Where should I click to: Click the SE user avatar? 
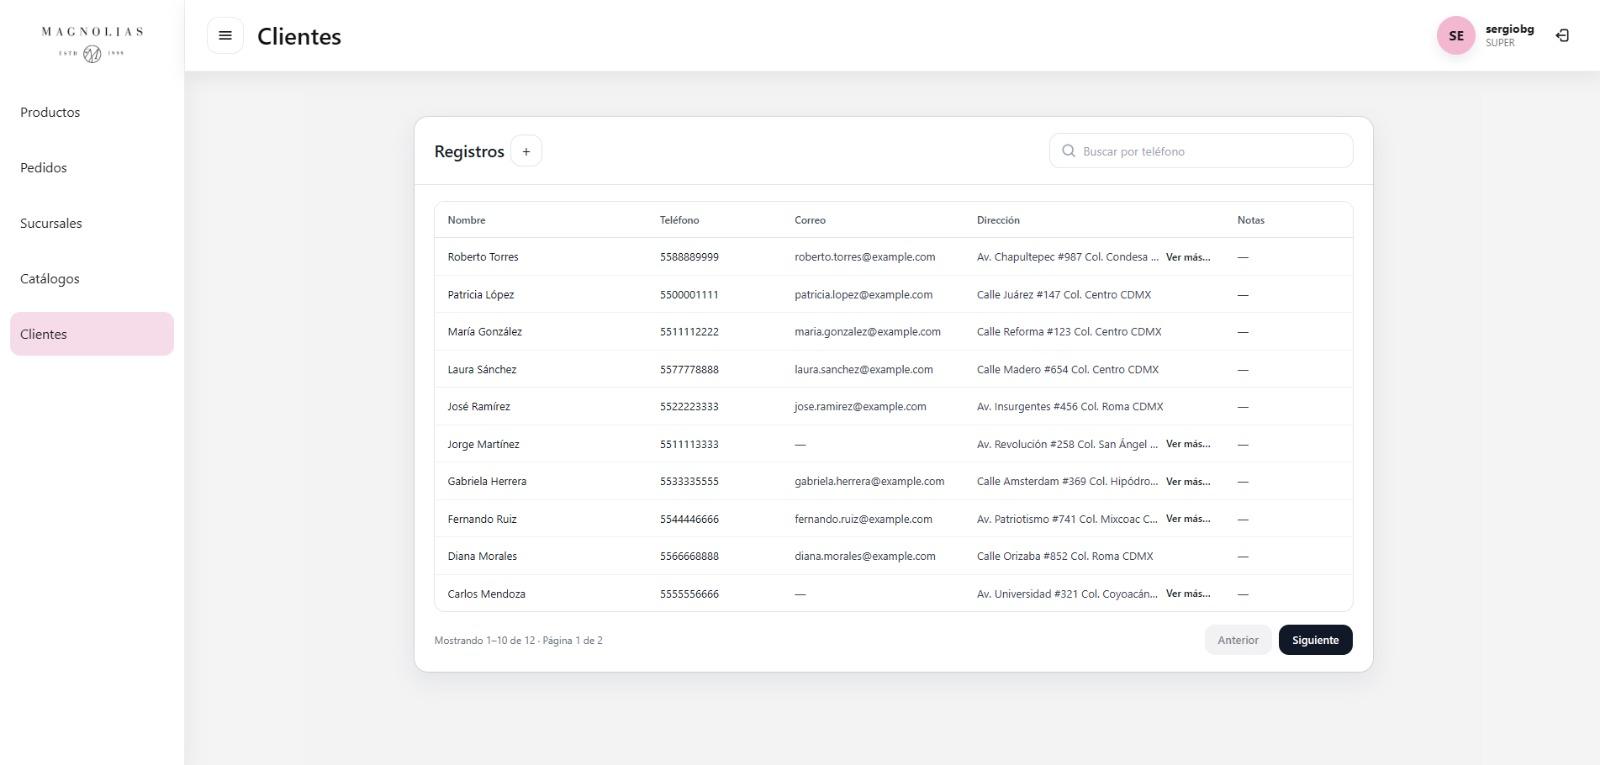click(1456, 36)
